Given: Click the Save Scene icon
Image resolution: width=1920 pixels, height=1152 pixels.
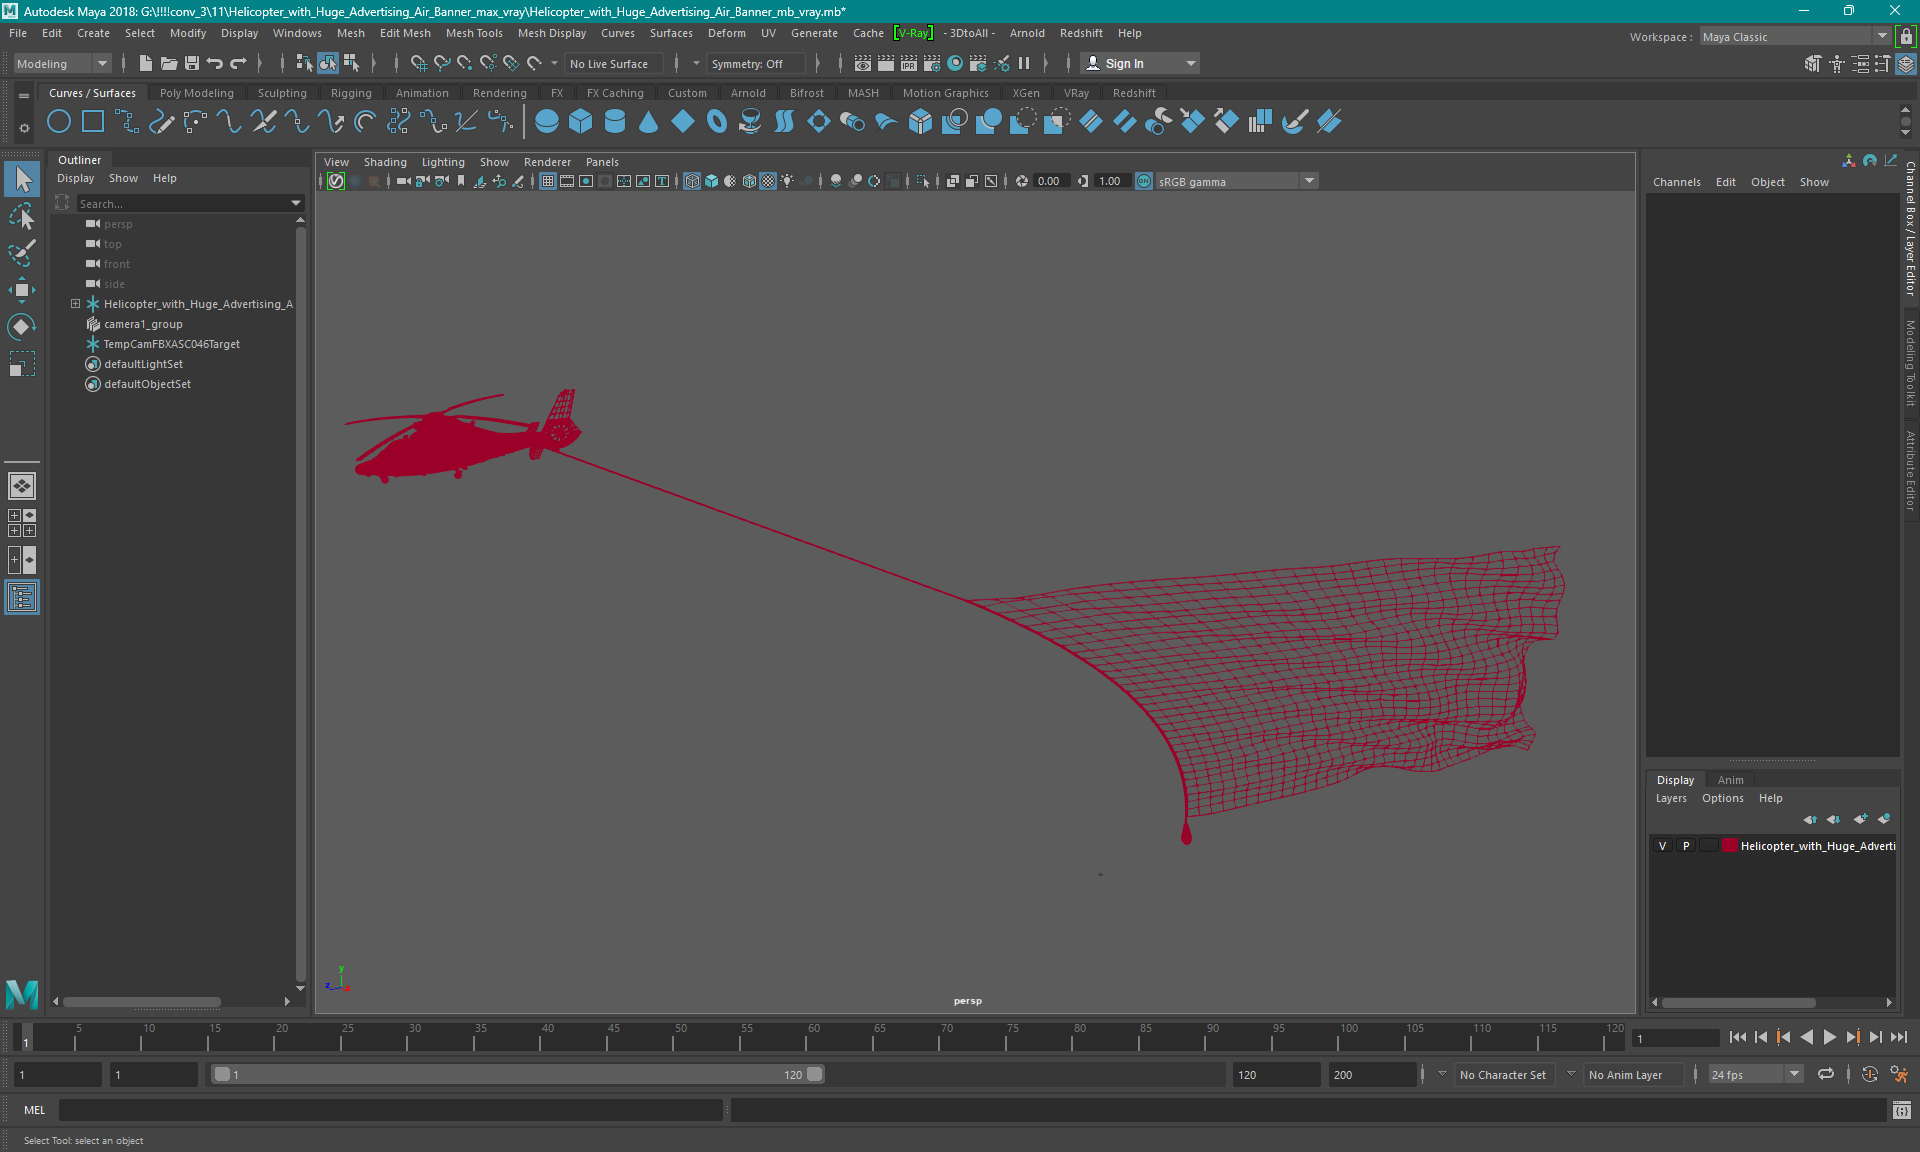Looking at the screenshot, I should point(192,63).
